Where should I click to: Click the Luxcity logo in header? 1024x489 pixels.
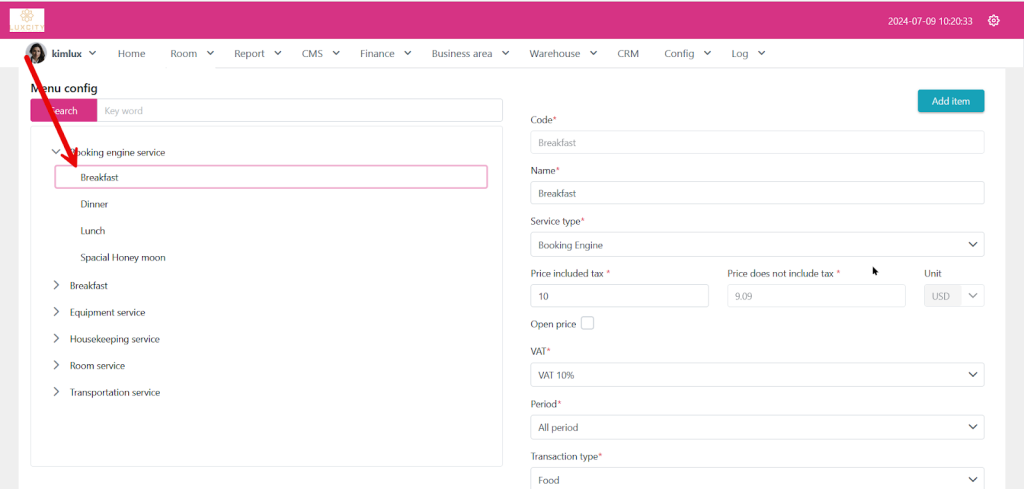point(27,20)
